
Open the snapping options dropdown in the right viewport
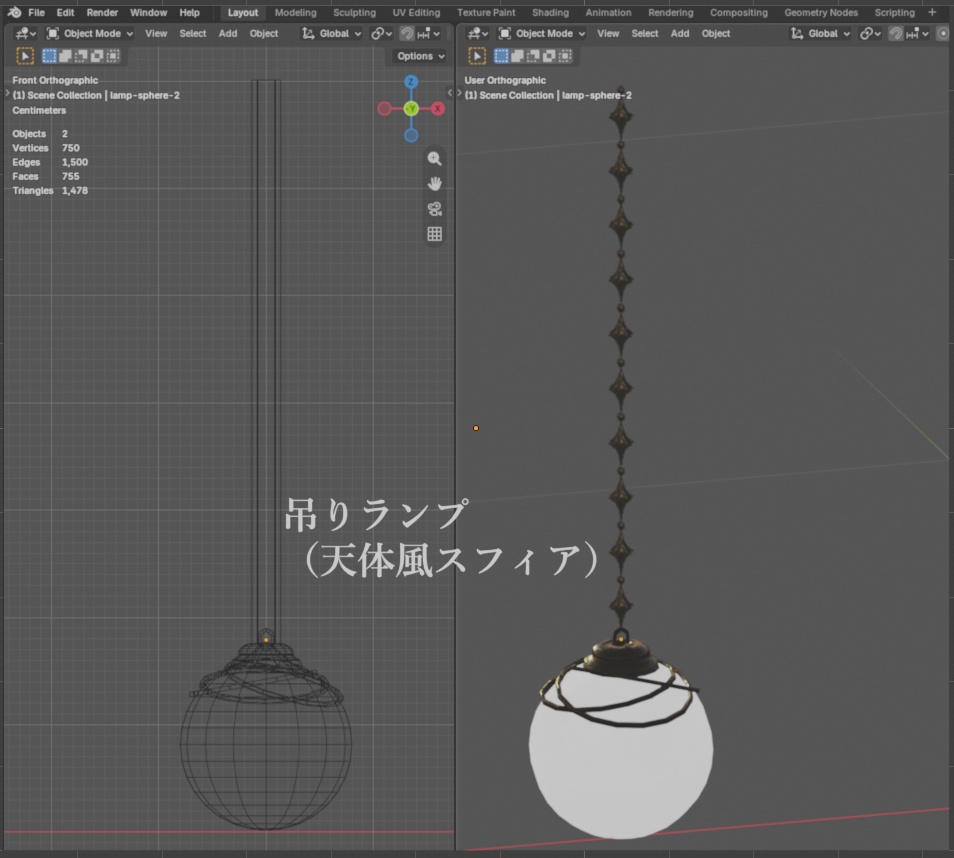[x=917, y=33]
